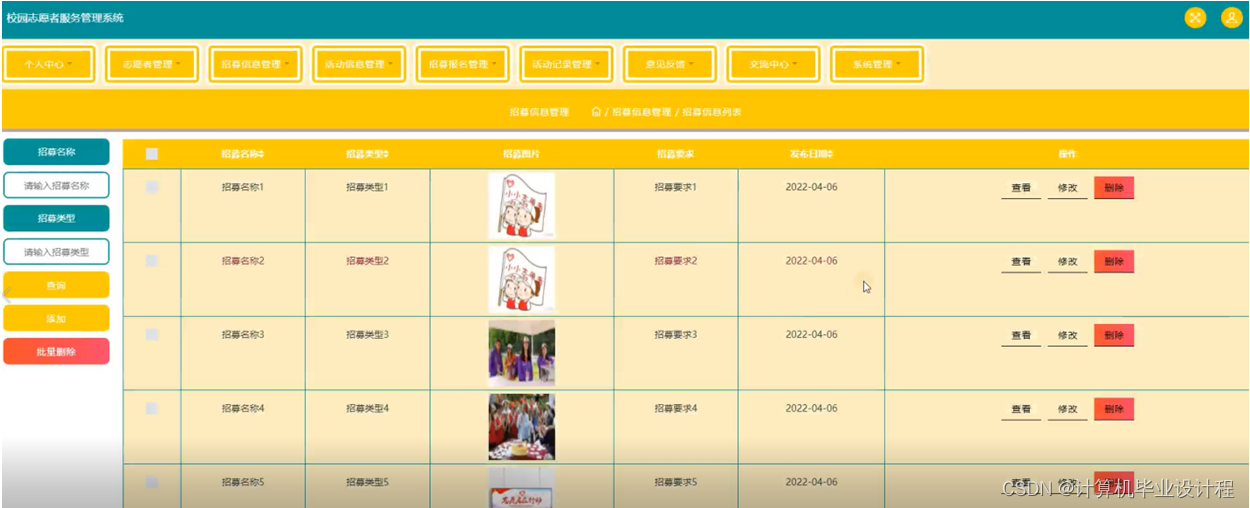Toggle the select-all checkbox in the table header
Screen dimensions: 1250x508
pos(152,154)
